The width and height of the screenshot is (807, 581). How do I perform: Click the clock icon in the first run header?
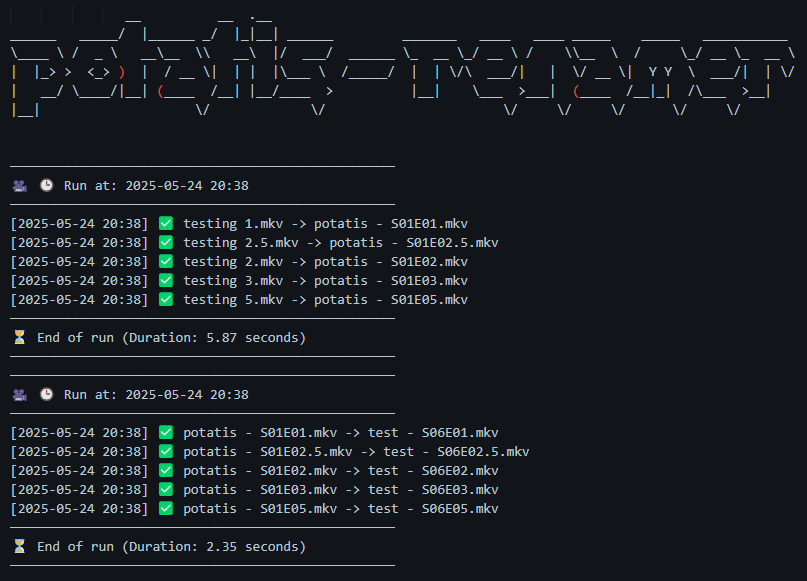(x=46, y=185)
